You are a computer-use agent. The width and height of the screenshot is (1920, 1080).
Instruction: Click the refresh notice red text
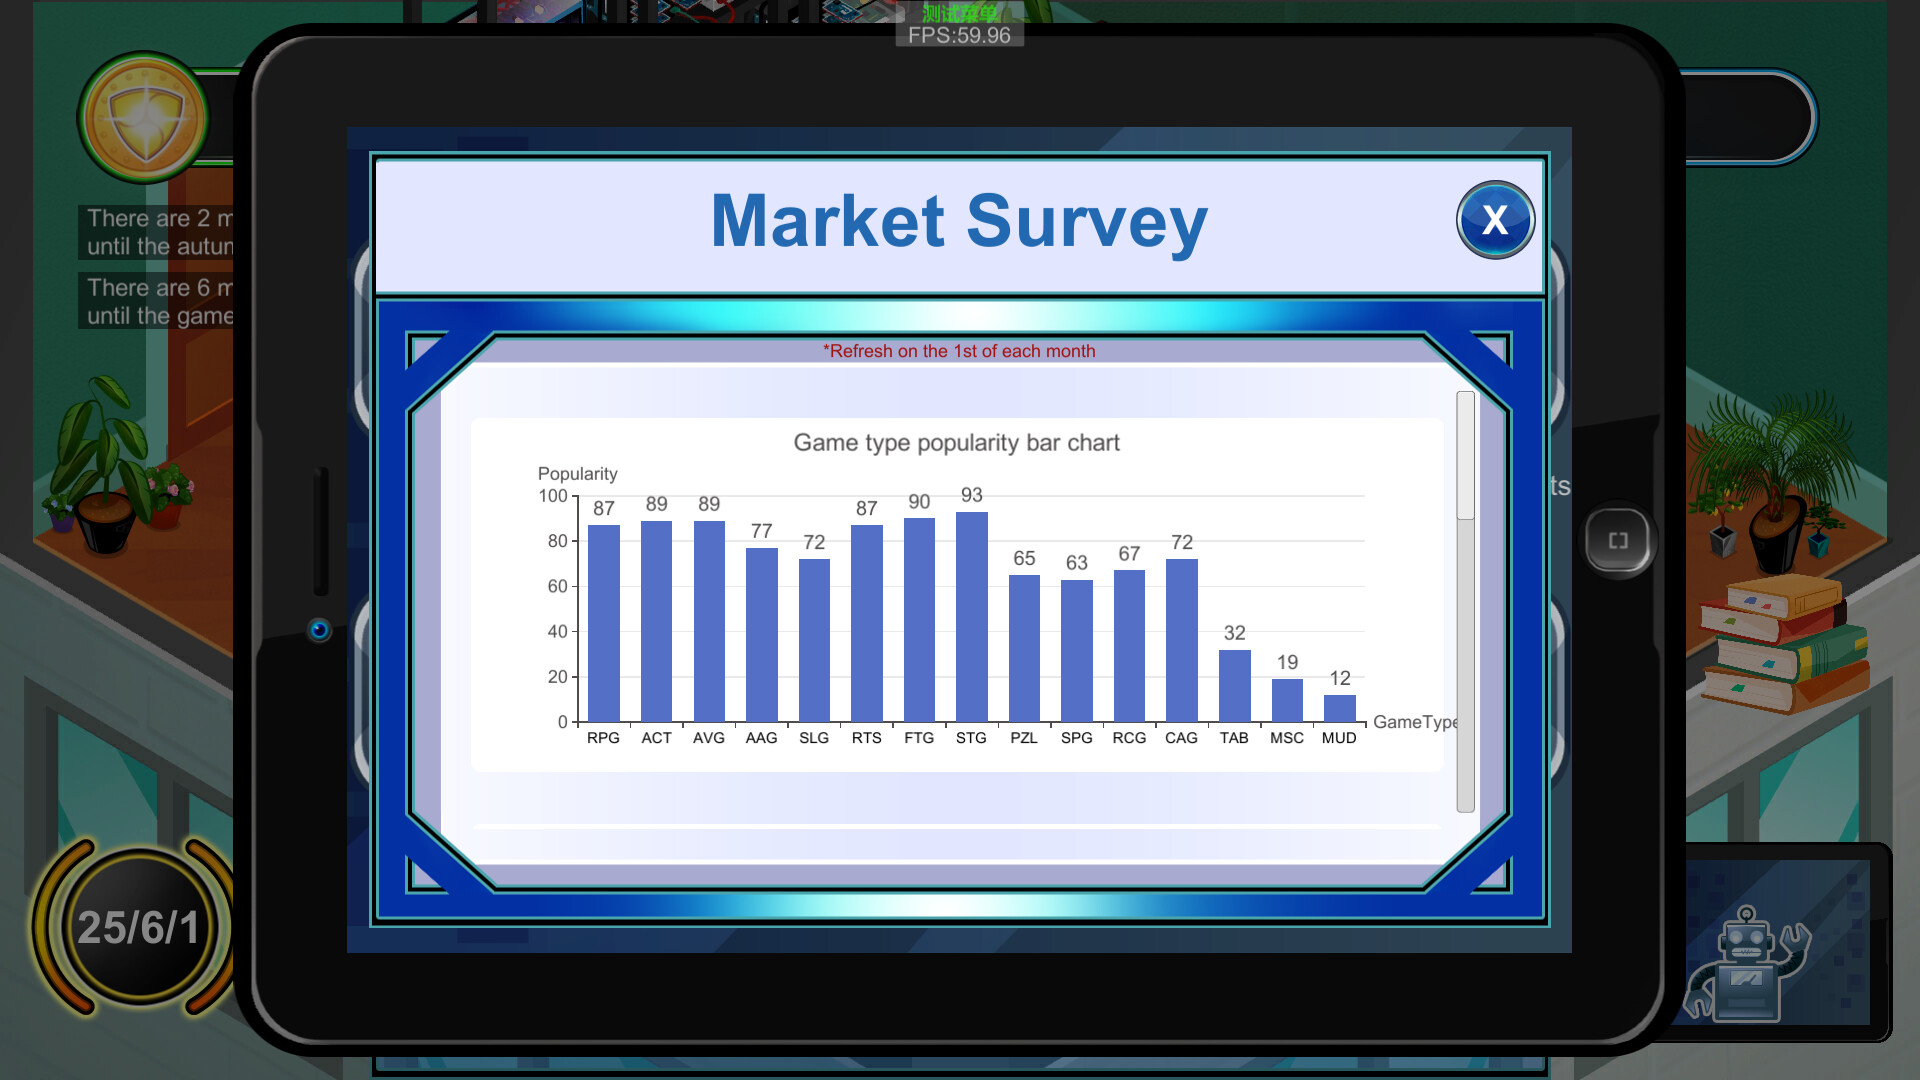[958, 351]
